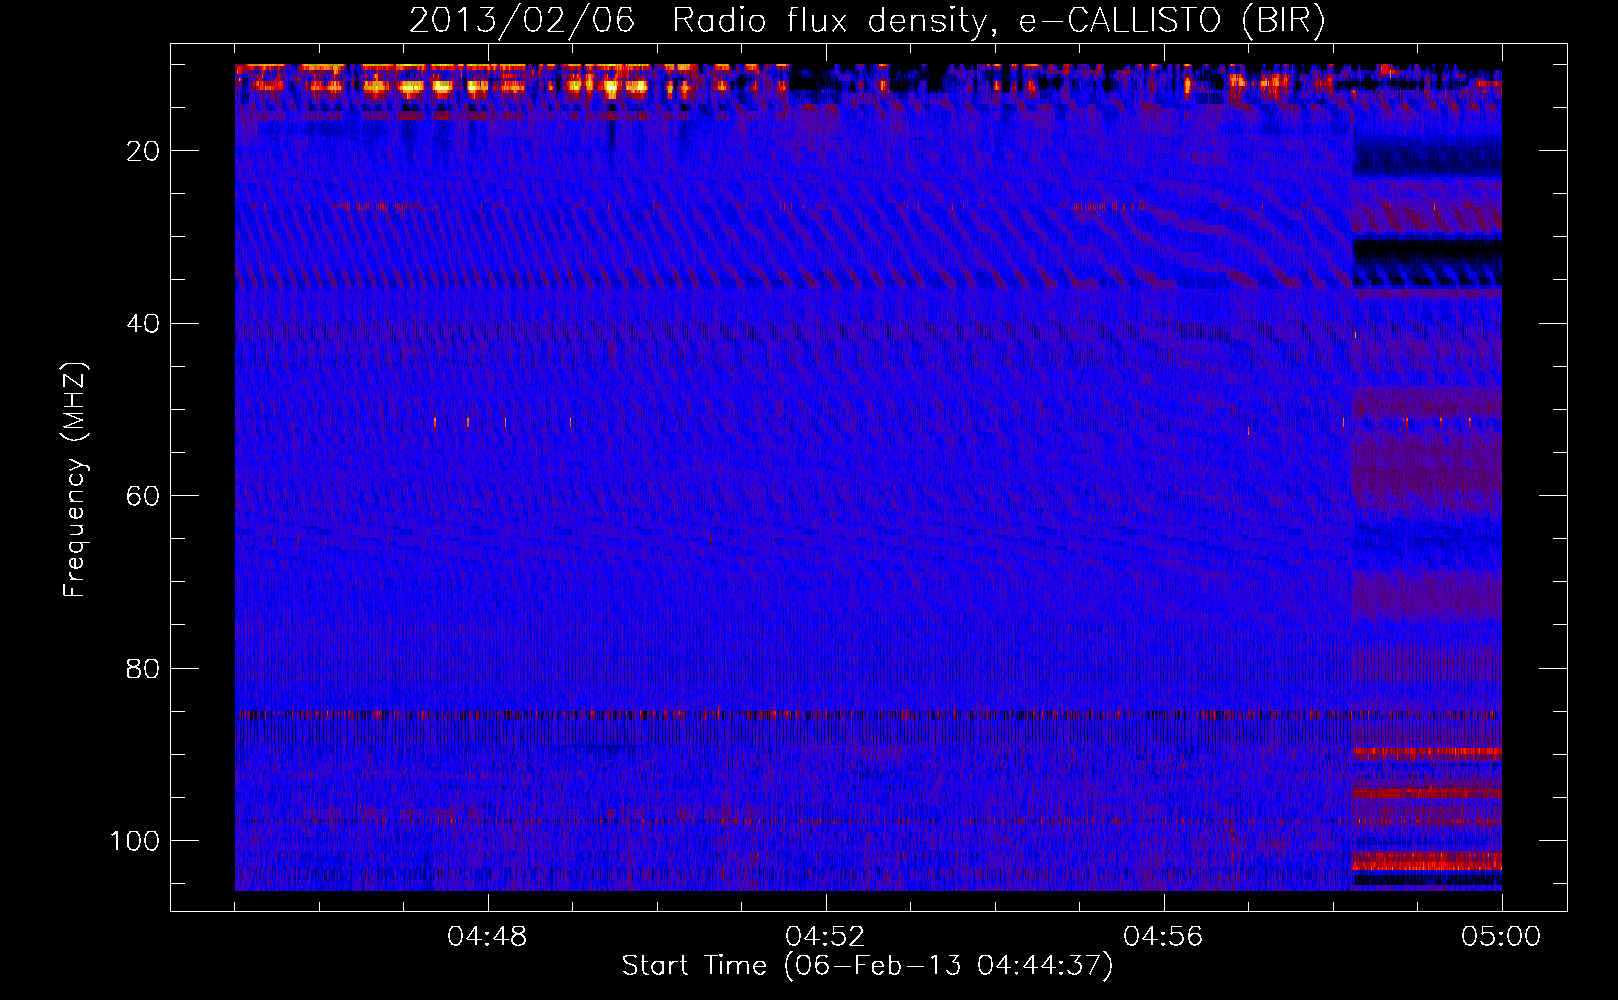Click the 05:00 time tick label
This screenshot has width=1618, height=1000.
point(1501,937)
